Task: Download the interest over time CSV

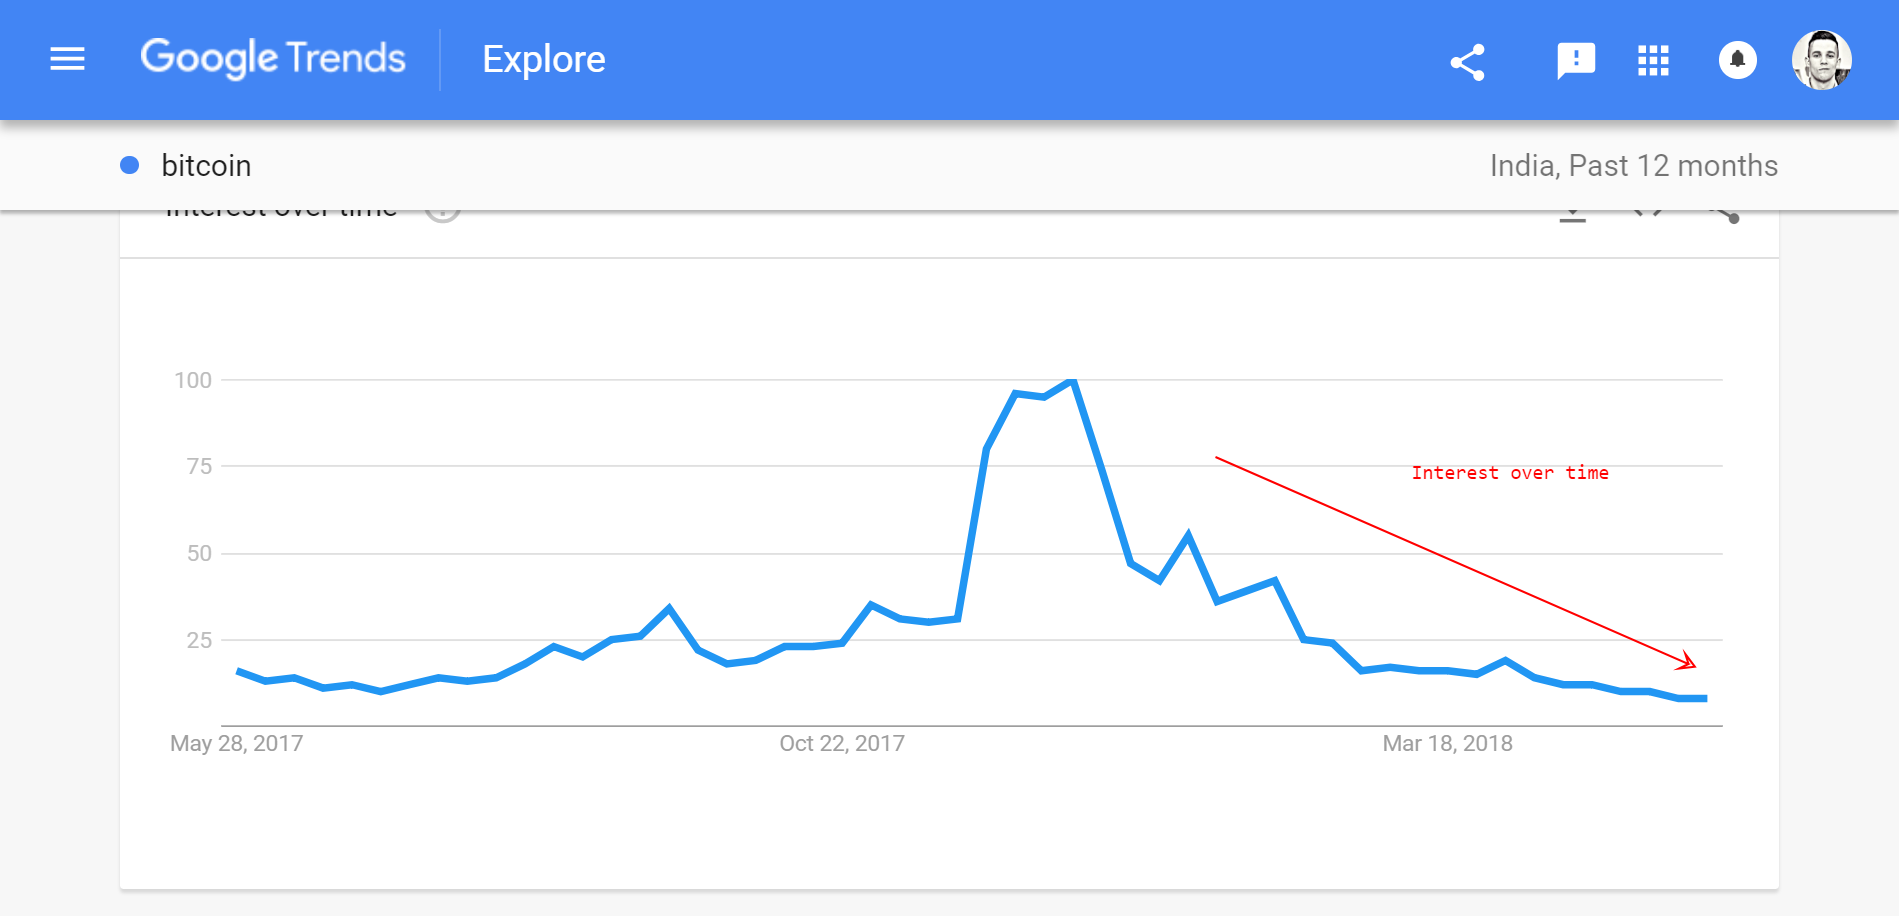Action: [1573, 214]
